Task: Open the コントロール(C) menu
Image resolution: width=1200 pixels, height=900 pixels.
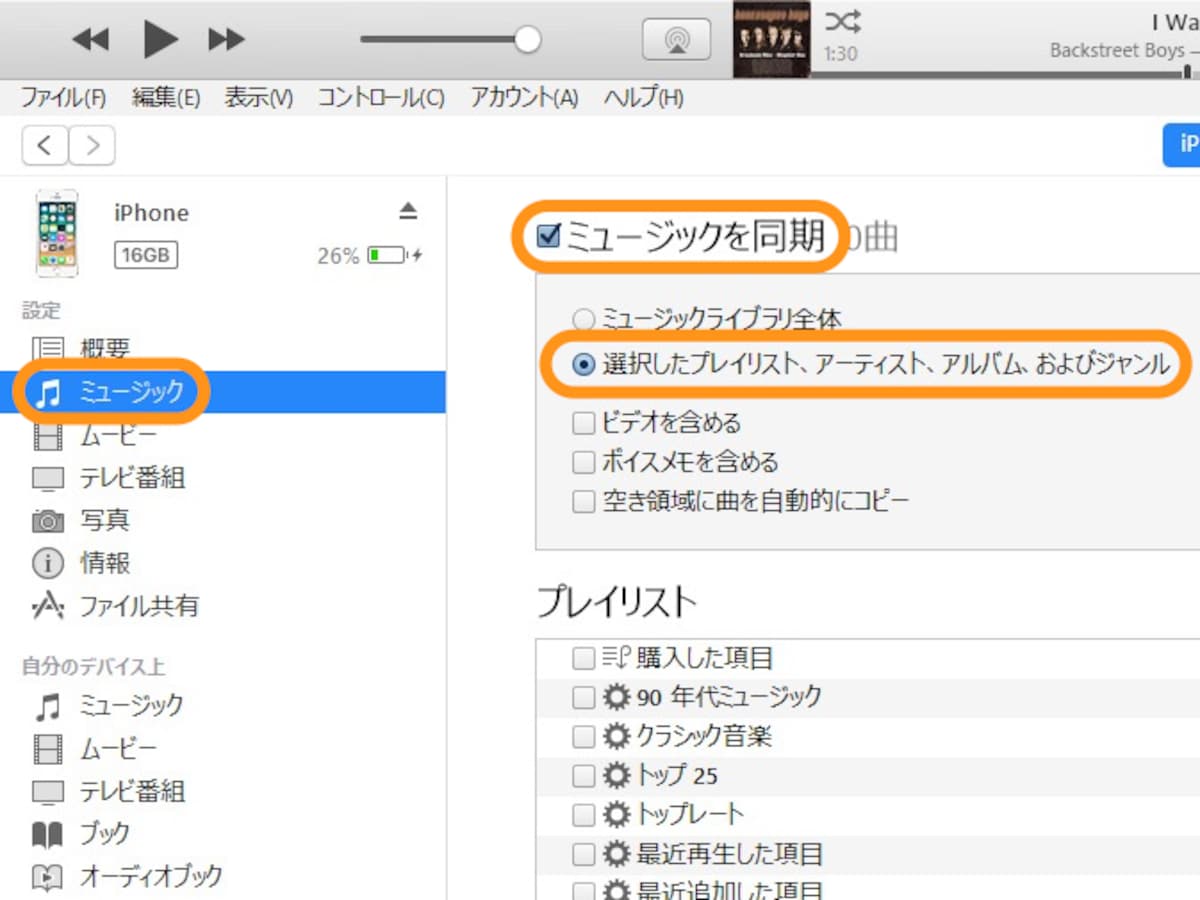Action: 381,97
